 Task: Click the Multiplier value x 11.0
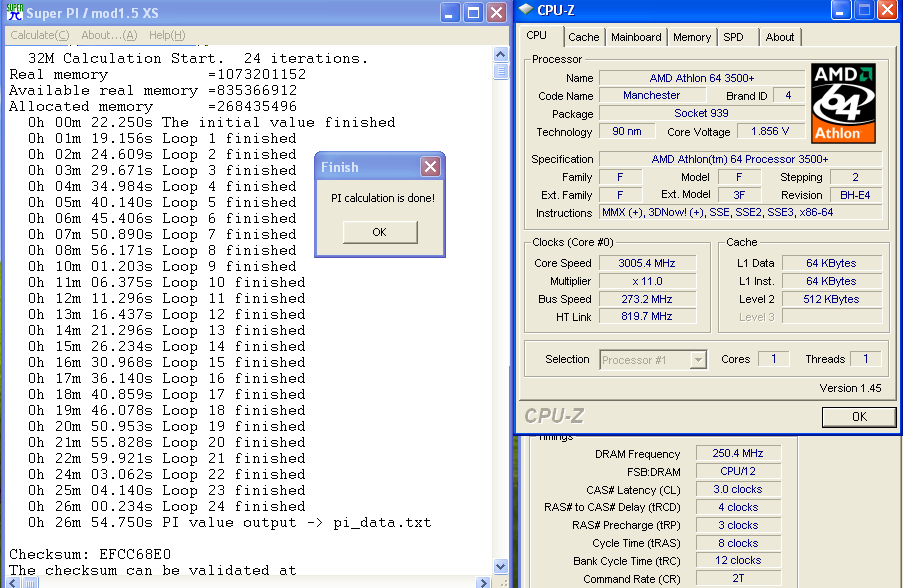pos(647,281)
